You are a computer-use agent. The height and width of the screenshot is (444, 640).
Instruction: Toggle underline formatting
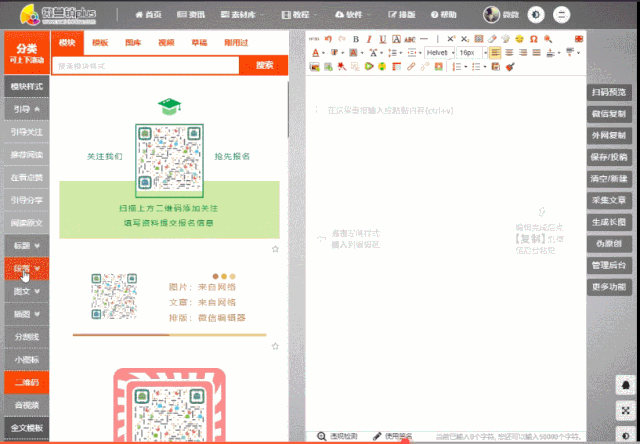pos(382,39)
